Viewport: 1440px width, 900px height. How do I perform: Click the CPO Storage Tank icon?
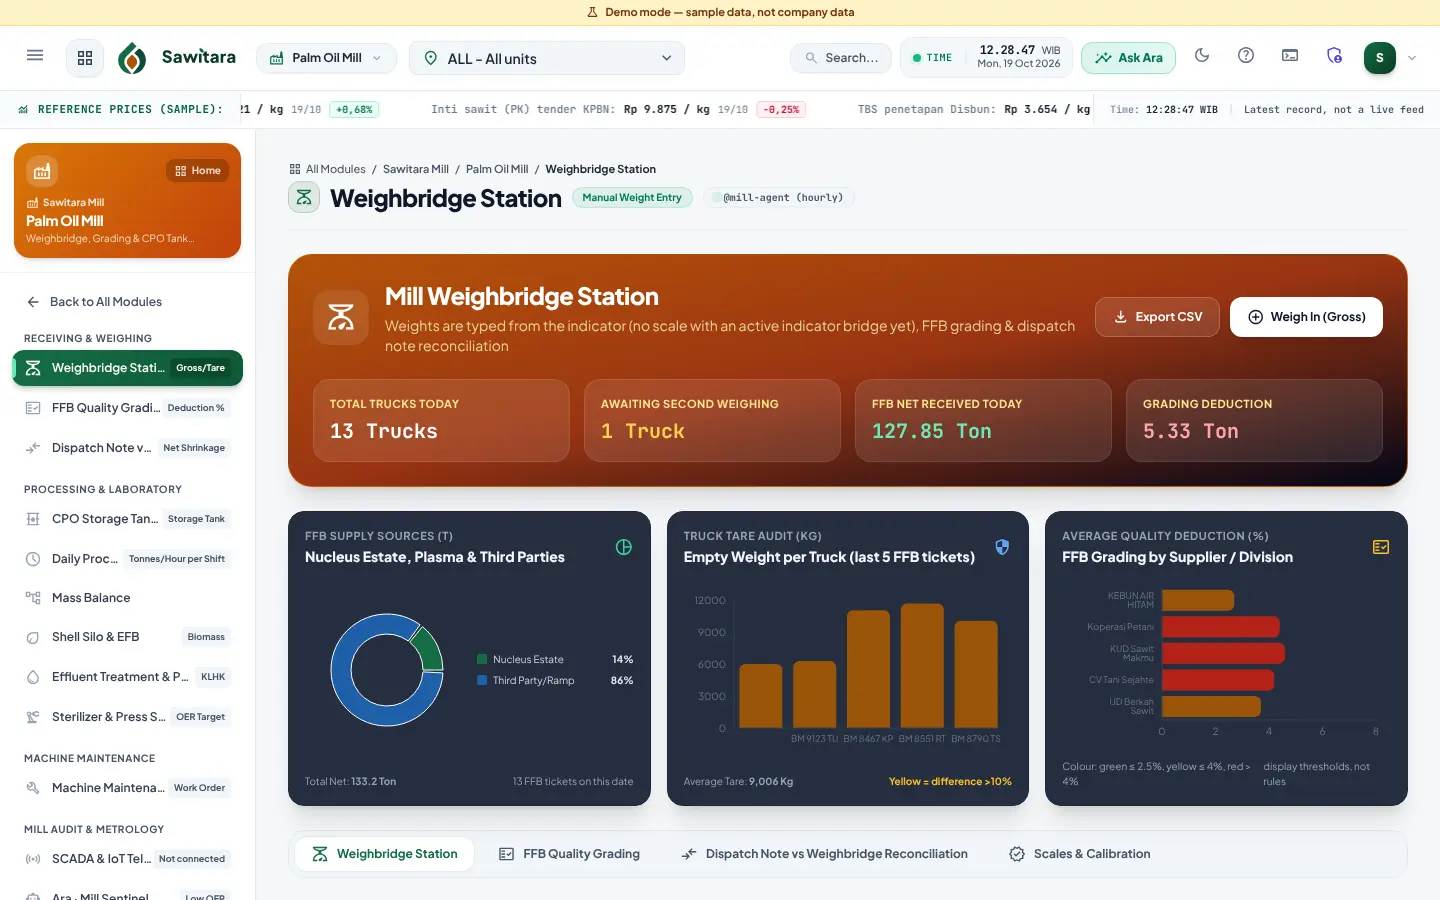(x=33, y=519)
